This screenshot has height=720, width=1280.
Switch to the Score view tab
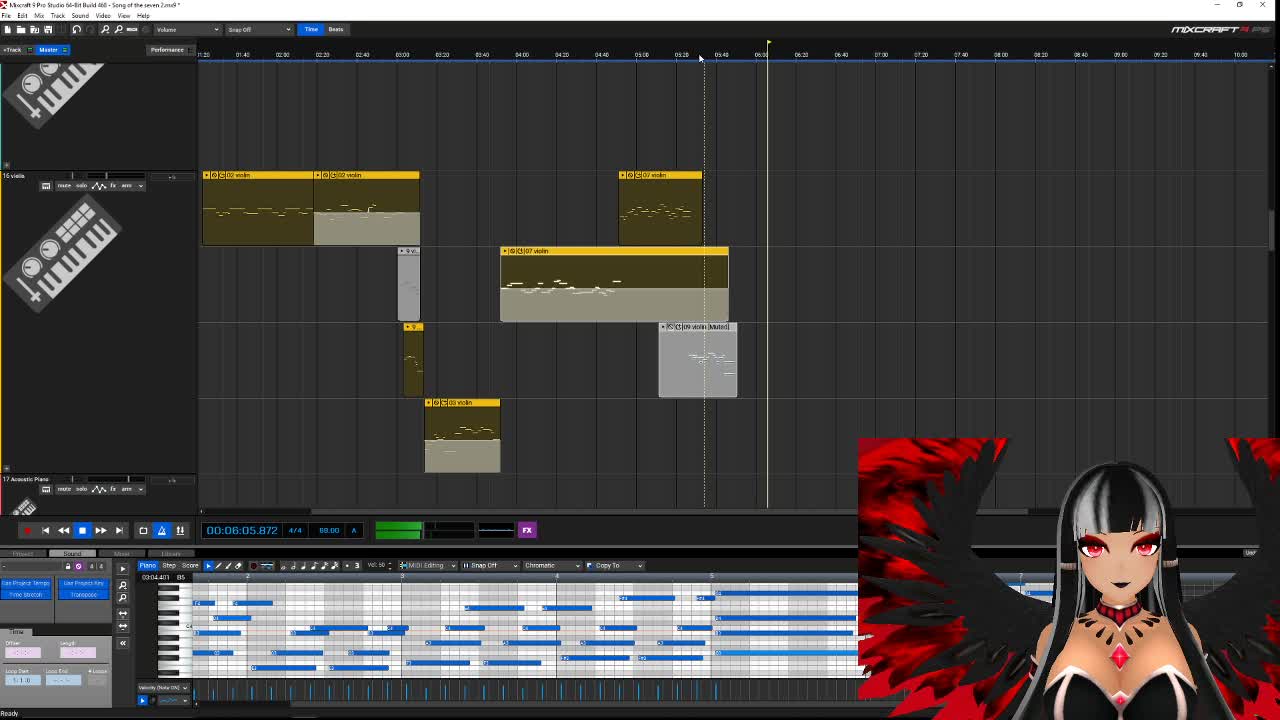click(190, 566)
